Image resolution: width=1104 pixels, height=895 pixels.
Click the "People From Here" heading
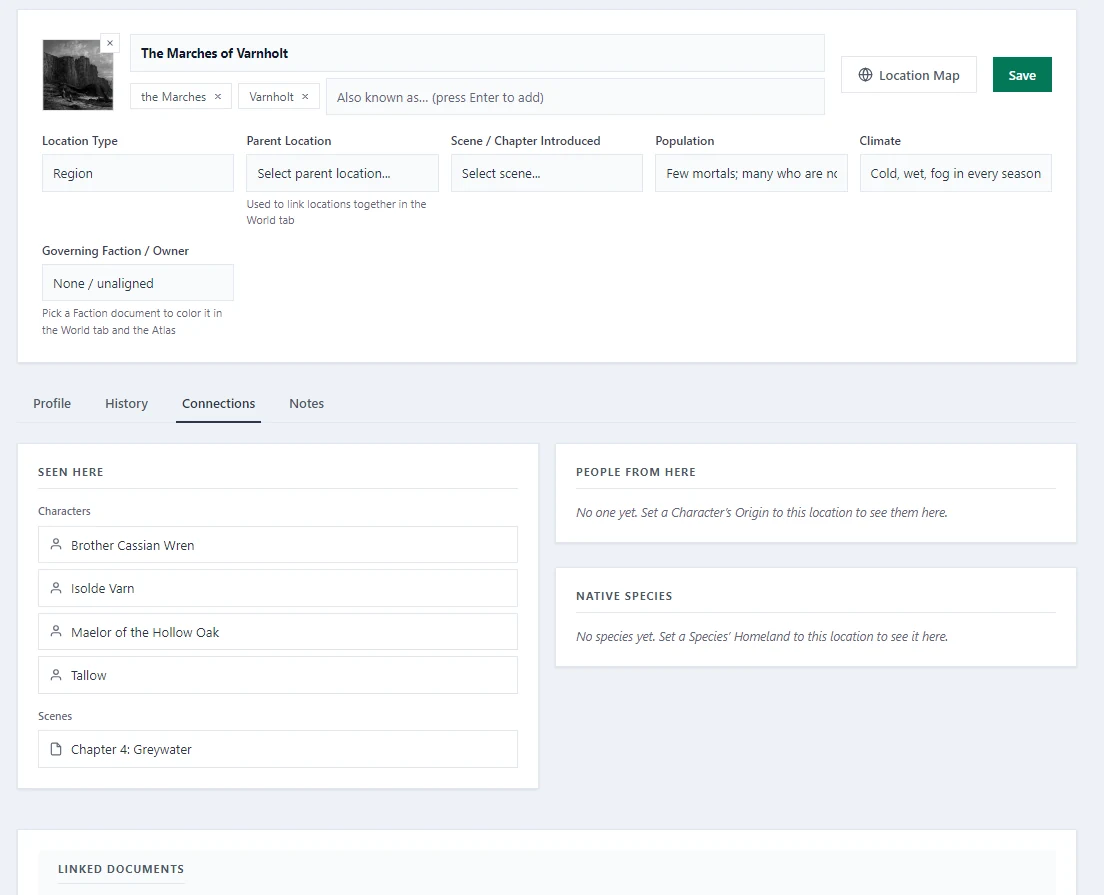[636, 472]
